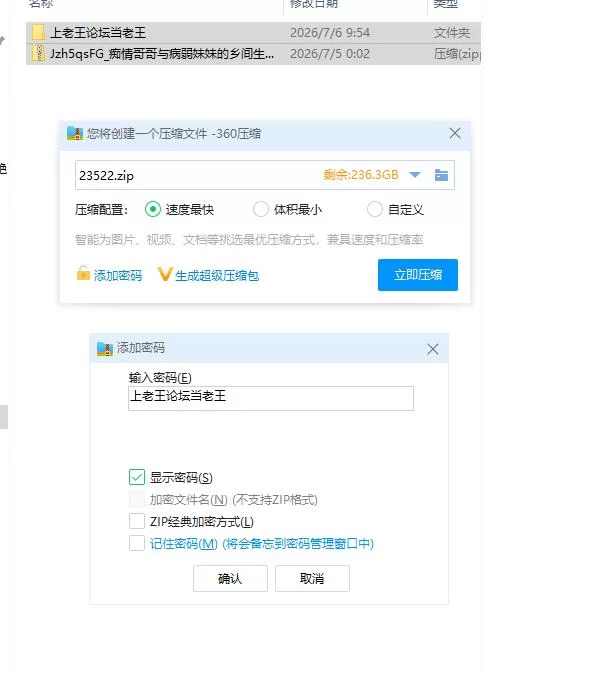
Task: Click the 生成超级压缩包 link
Action: pos(217,275)
